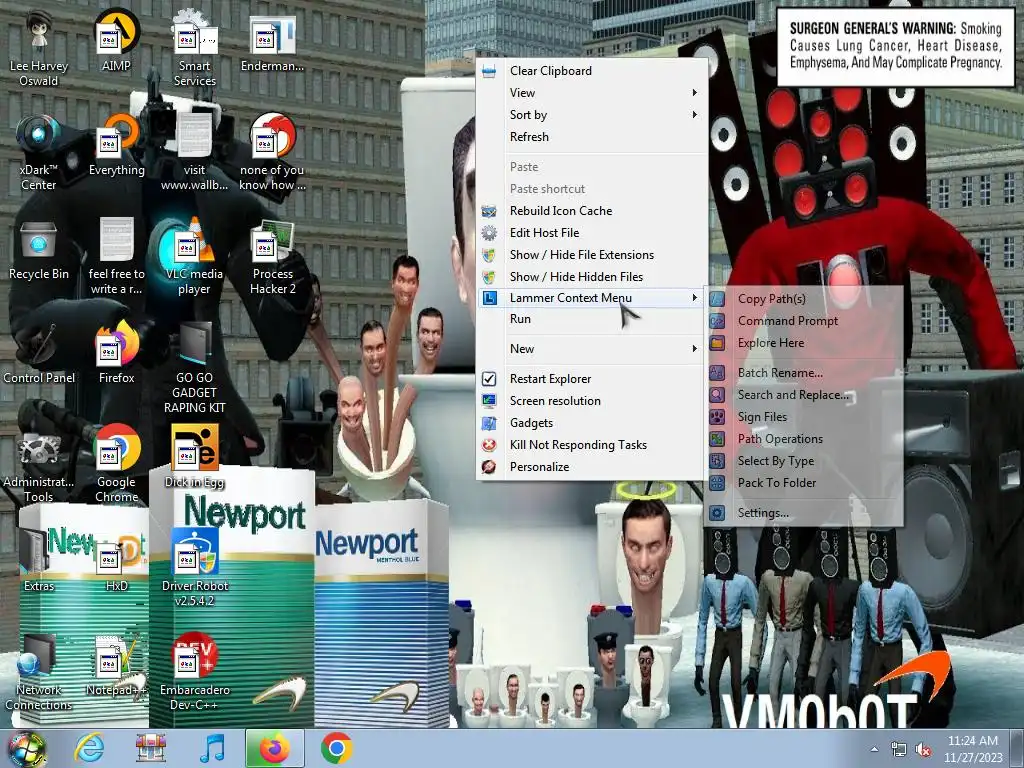This screenshot has width=1024, height=768.
Task: Expand the Lammer Context Menu submenu arrow
Action: point(695,298)
